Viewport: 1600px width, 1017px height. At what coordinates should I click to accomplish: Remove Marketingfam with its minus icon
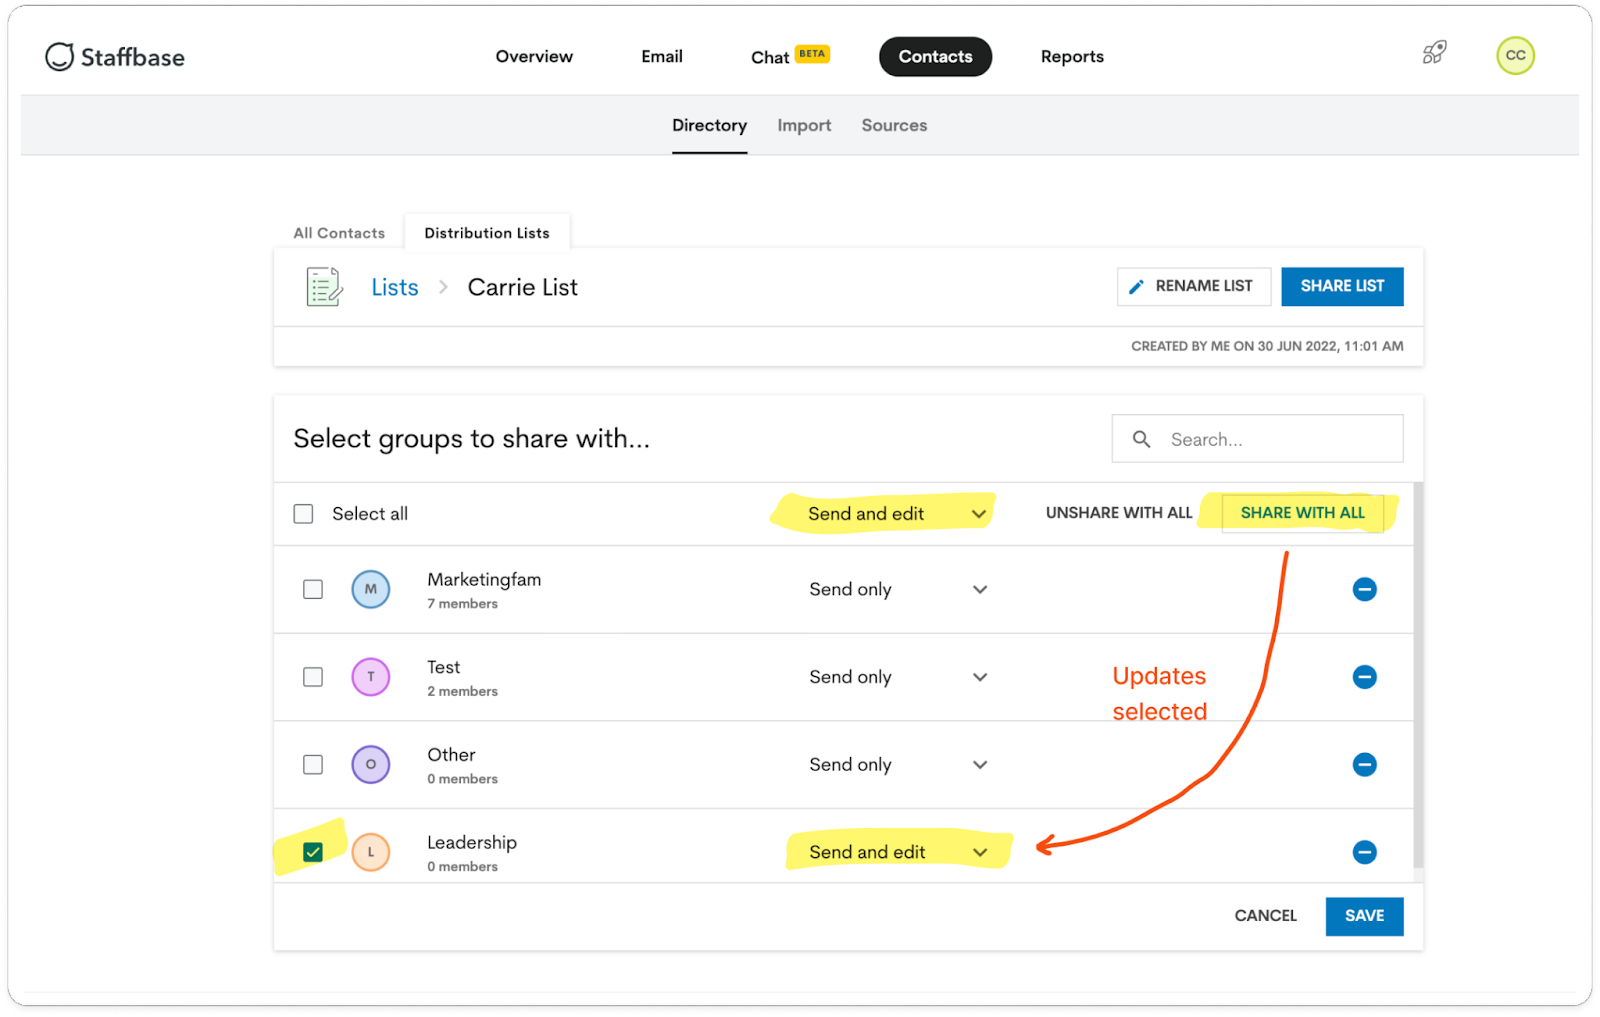pos(1364,589)
